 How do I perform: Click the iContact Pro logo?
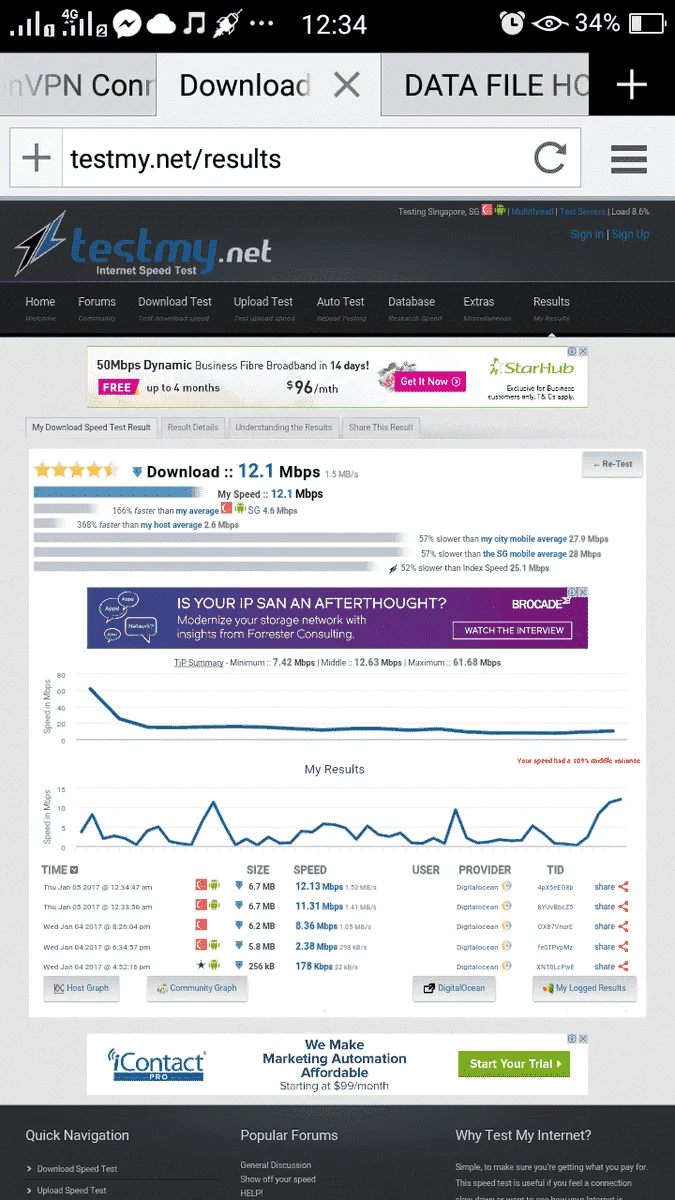coord(156,1065)
